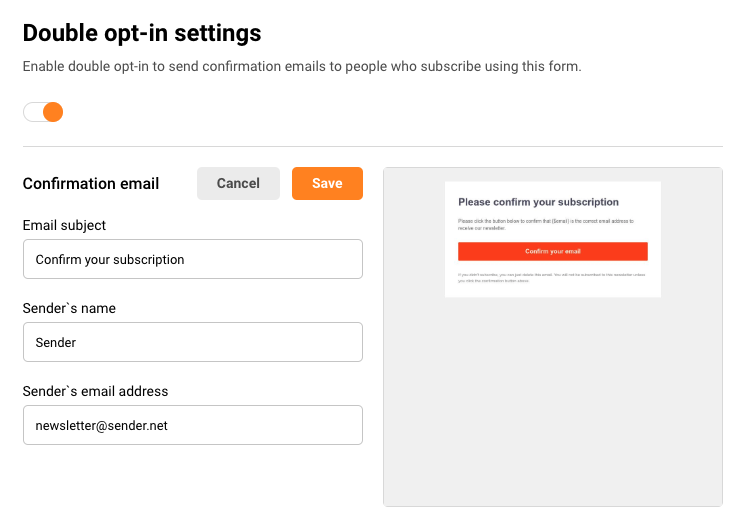Screen dimensions: 737x526
Task: Click the Email subject label
Action: [64, 226]
